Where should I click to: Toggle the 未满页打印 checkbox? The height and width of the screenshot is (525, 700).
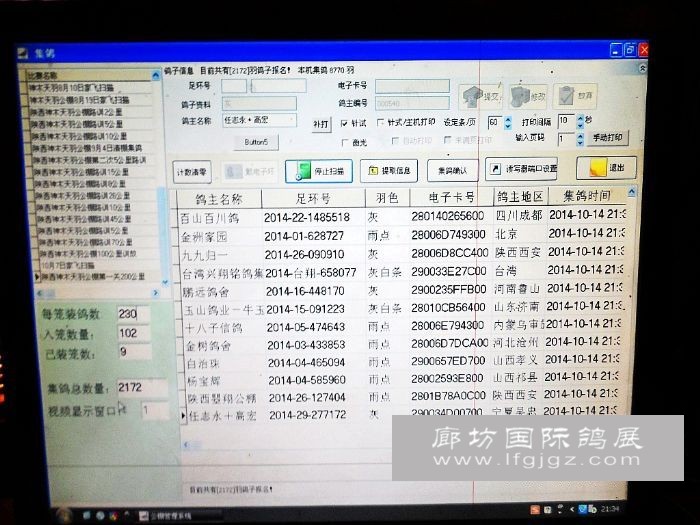[x=448, y=140]
